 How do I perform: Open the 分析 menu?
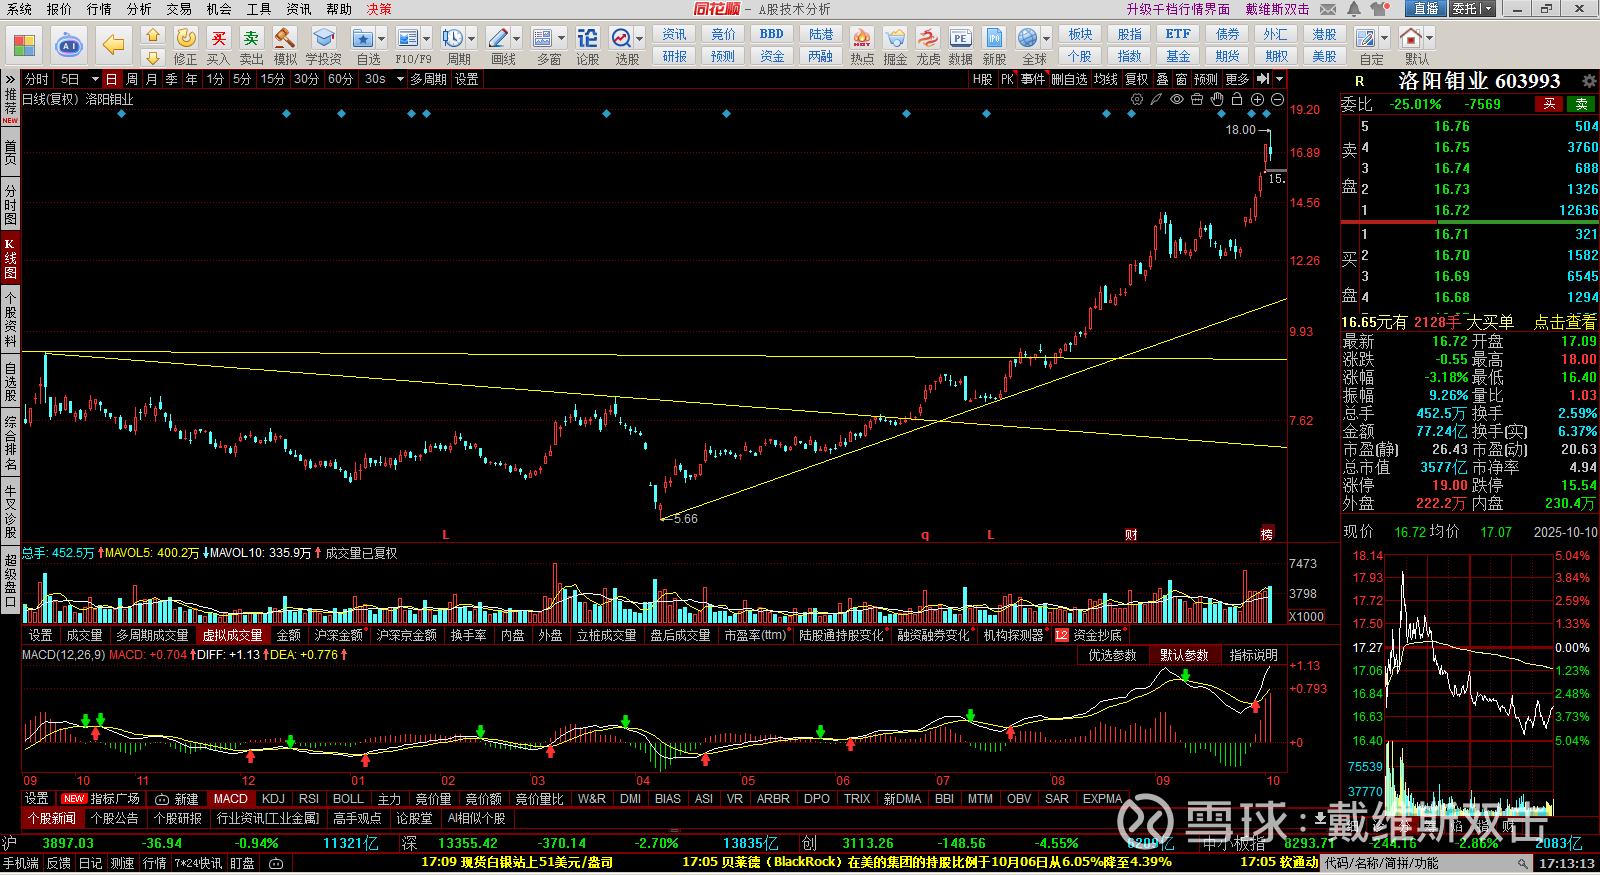click(139, 9)
